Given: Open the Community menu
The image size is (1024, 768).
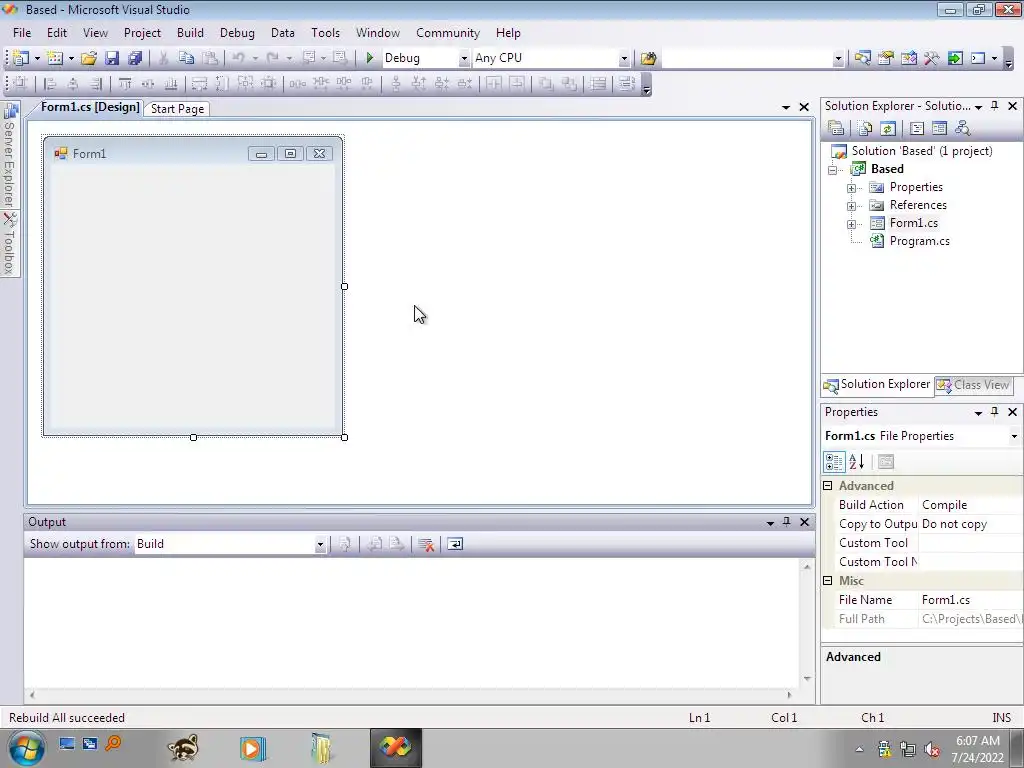Looking at the screenshot, I should tap(447, 33).
